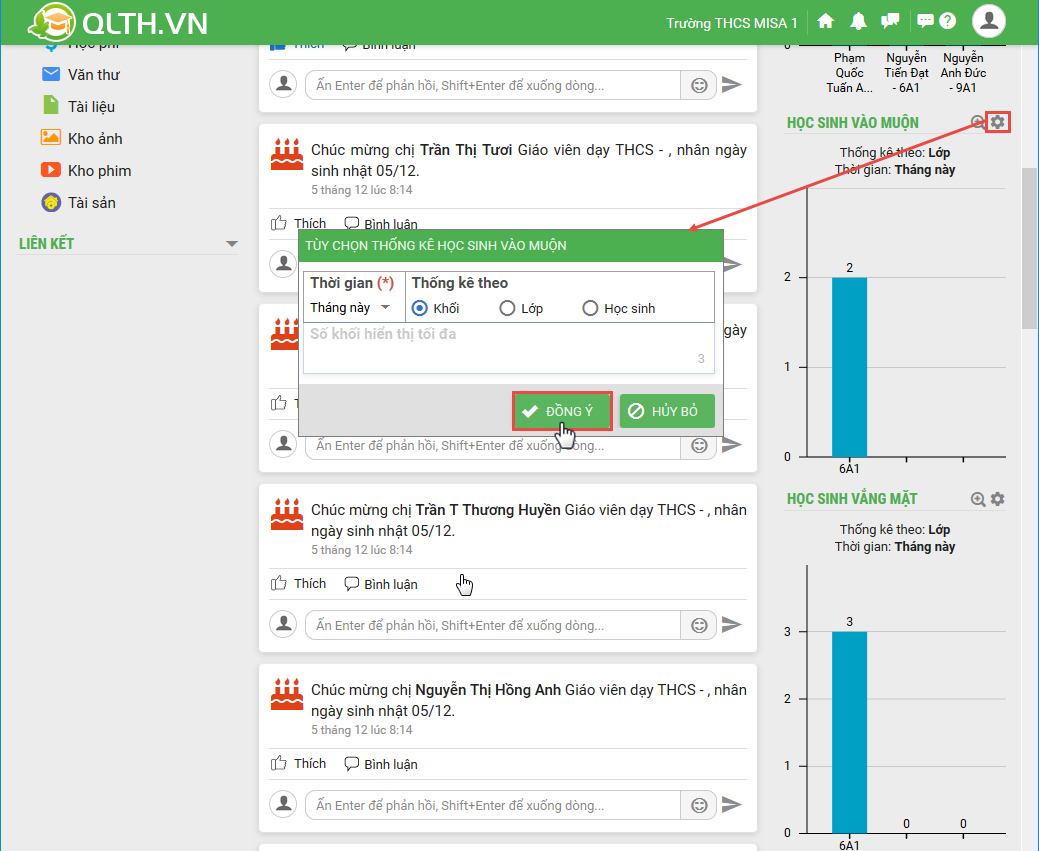The image size is (1039, 851).
Task: Open settings gear for Học sinh vắng mặt
Action: [x=997, y=499]
